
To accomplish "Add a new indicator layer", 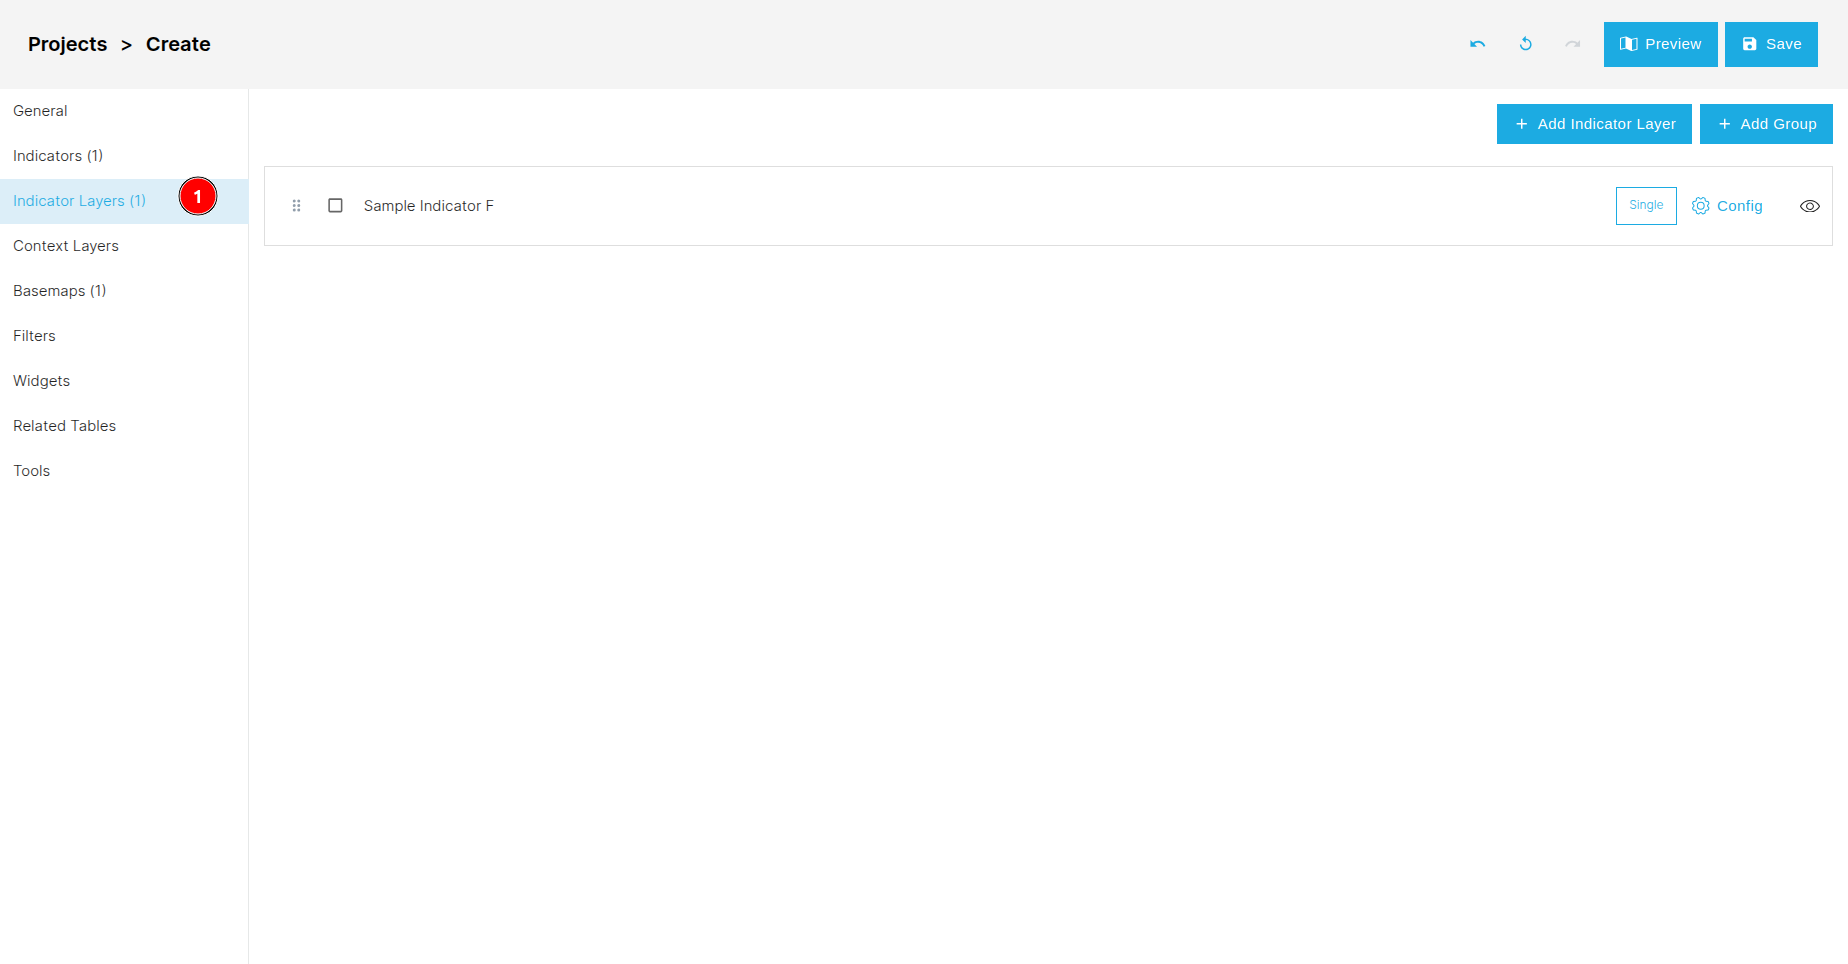I will (1594, 124).
